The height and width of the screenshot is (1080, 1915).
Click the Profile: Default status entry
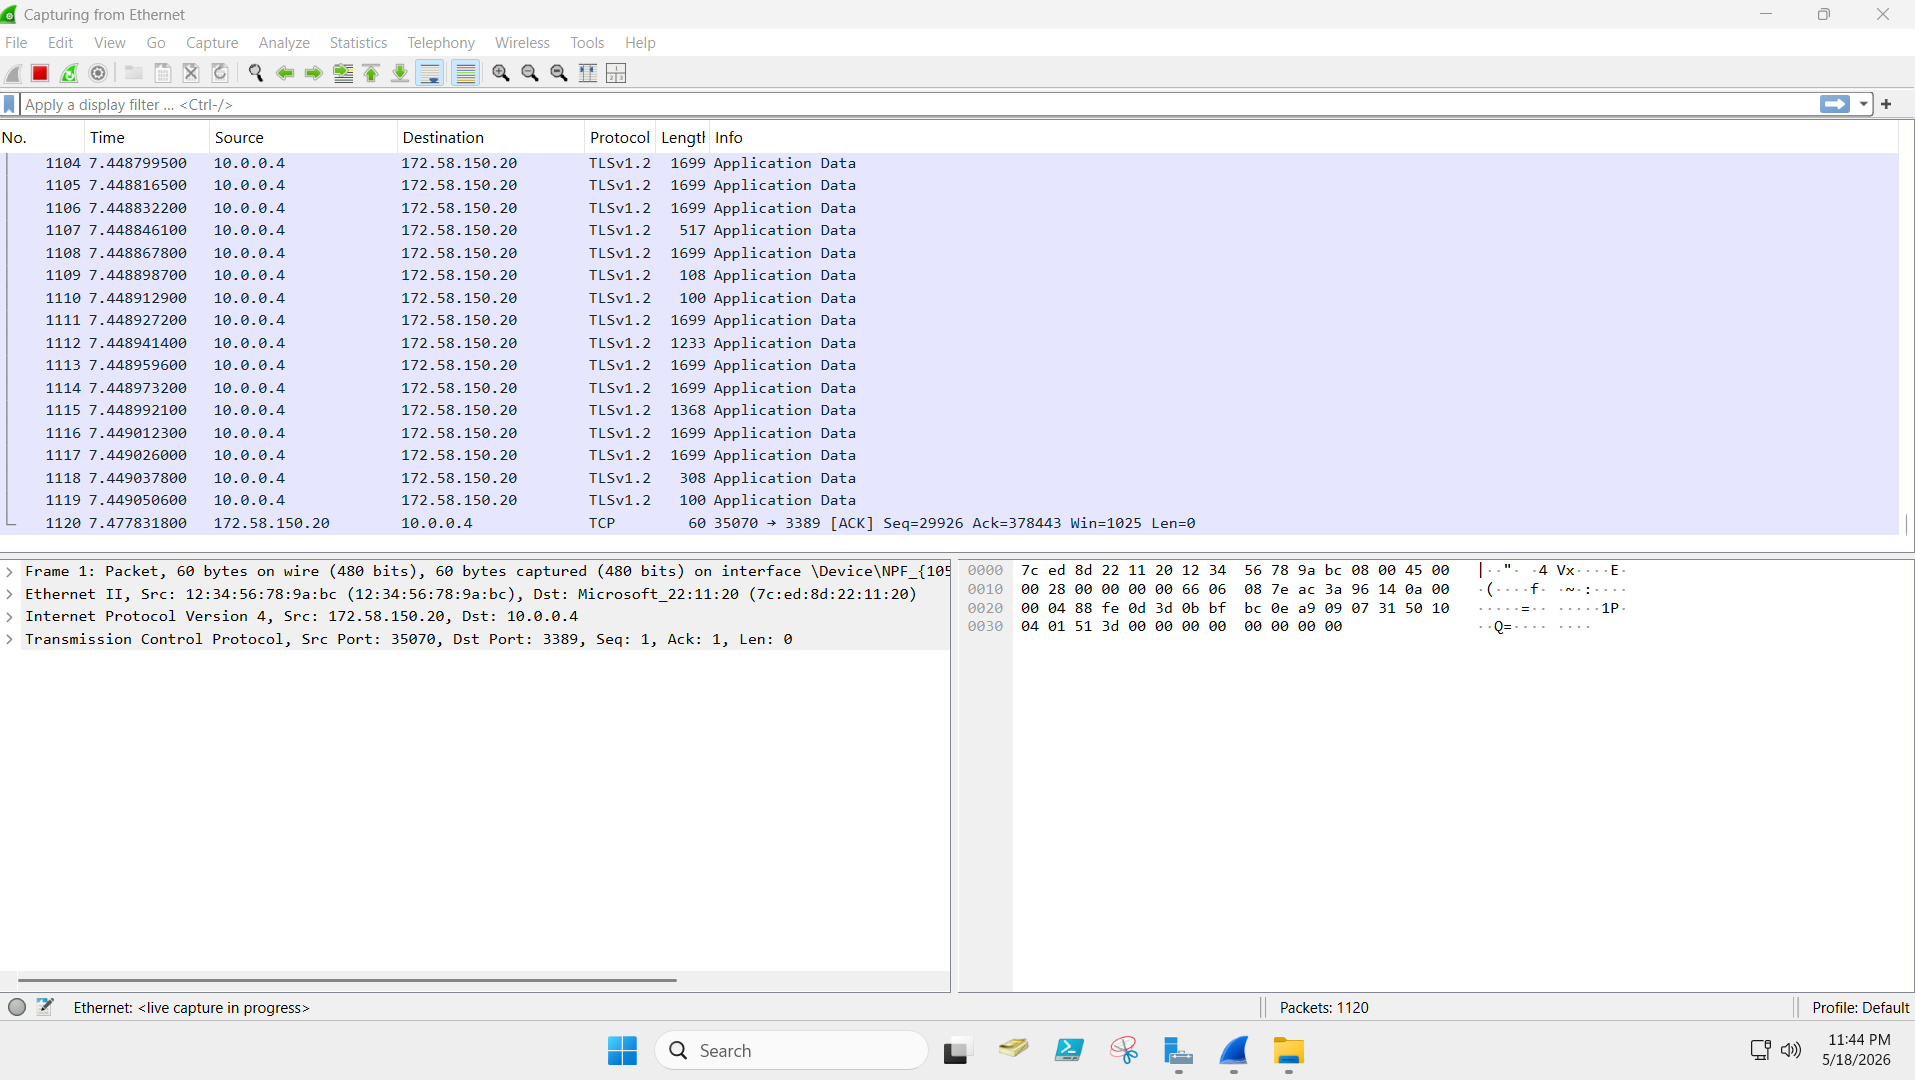1860,1008
